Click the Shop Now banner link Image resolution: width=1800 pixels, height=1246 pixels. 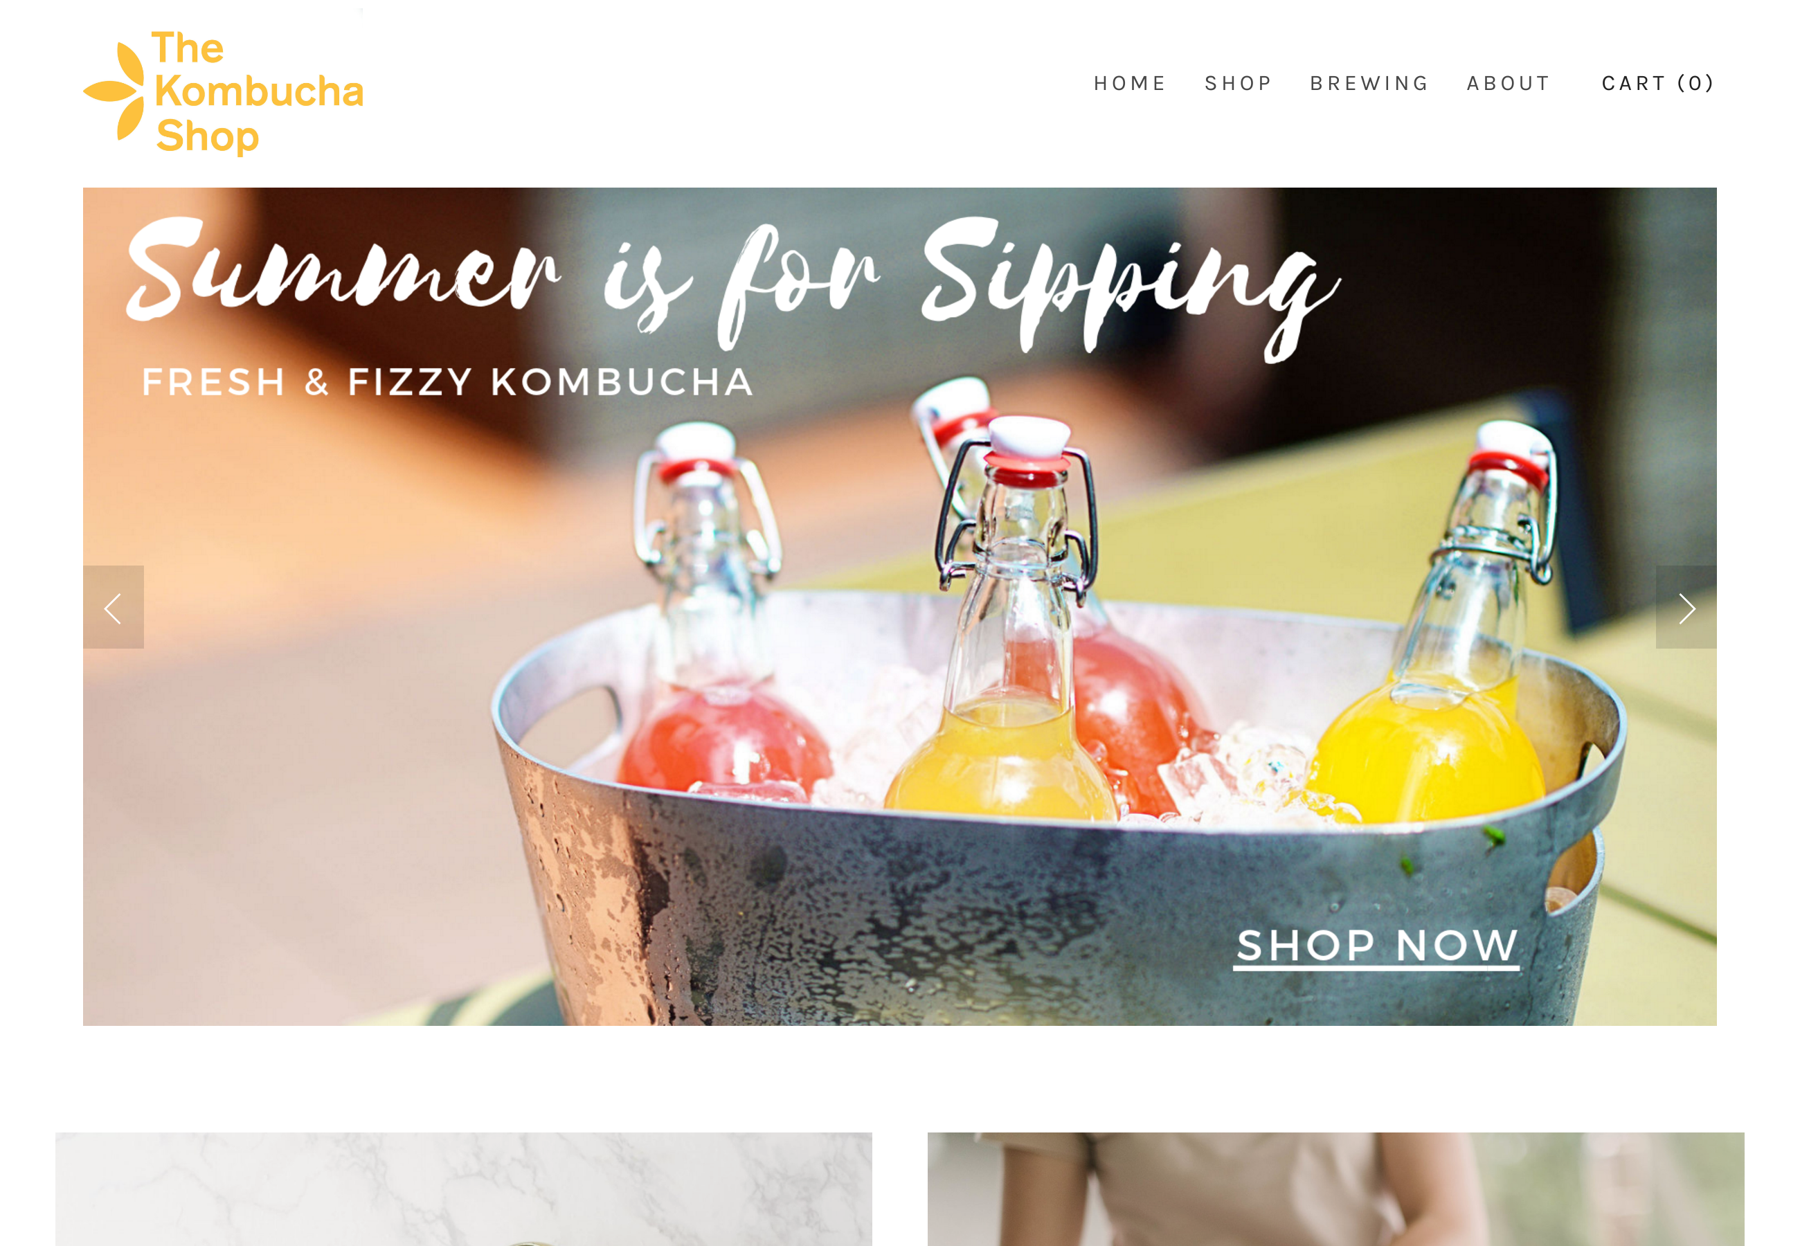pos(1377,946)
